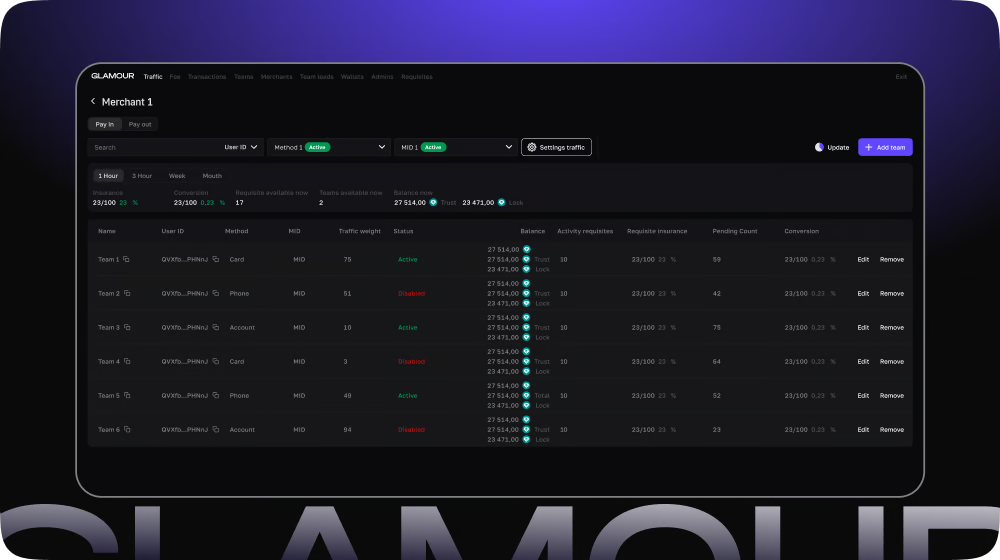Expand the MID 1 dropdown
Image resolution: width=1000 pixels, height=560 pixels.
[456, 147]
